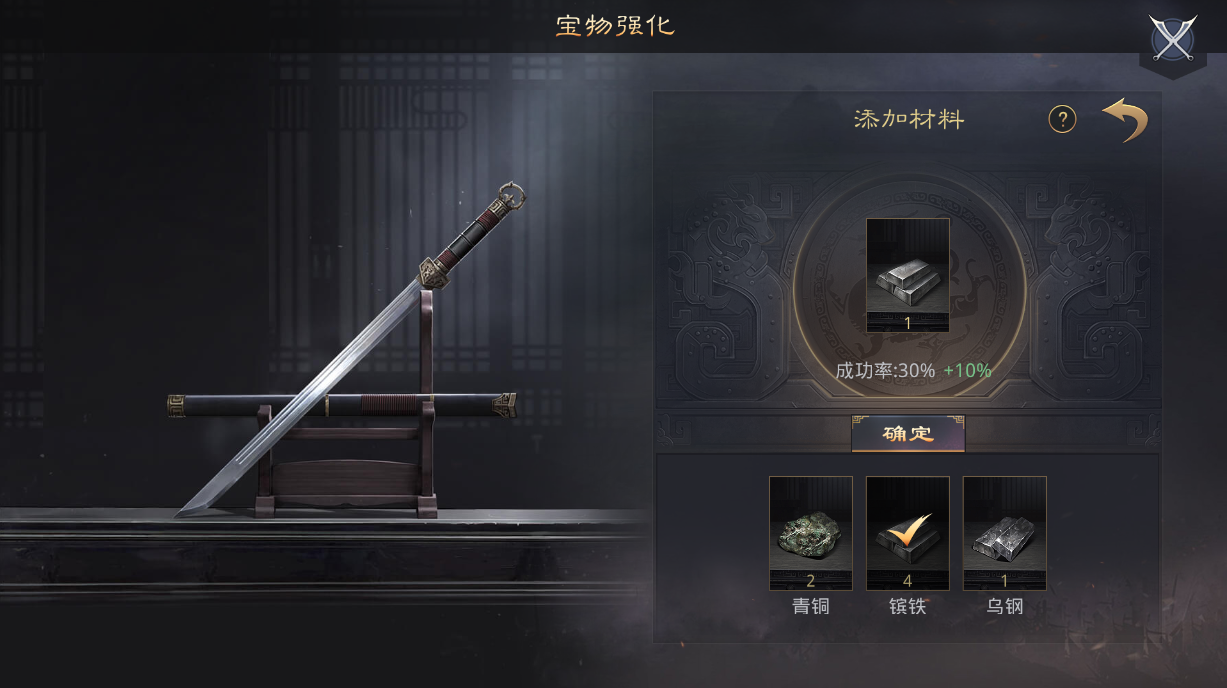1227x688 pixels.
Task: Remove the silver ingot from the material slot
Action: [908, 275]
